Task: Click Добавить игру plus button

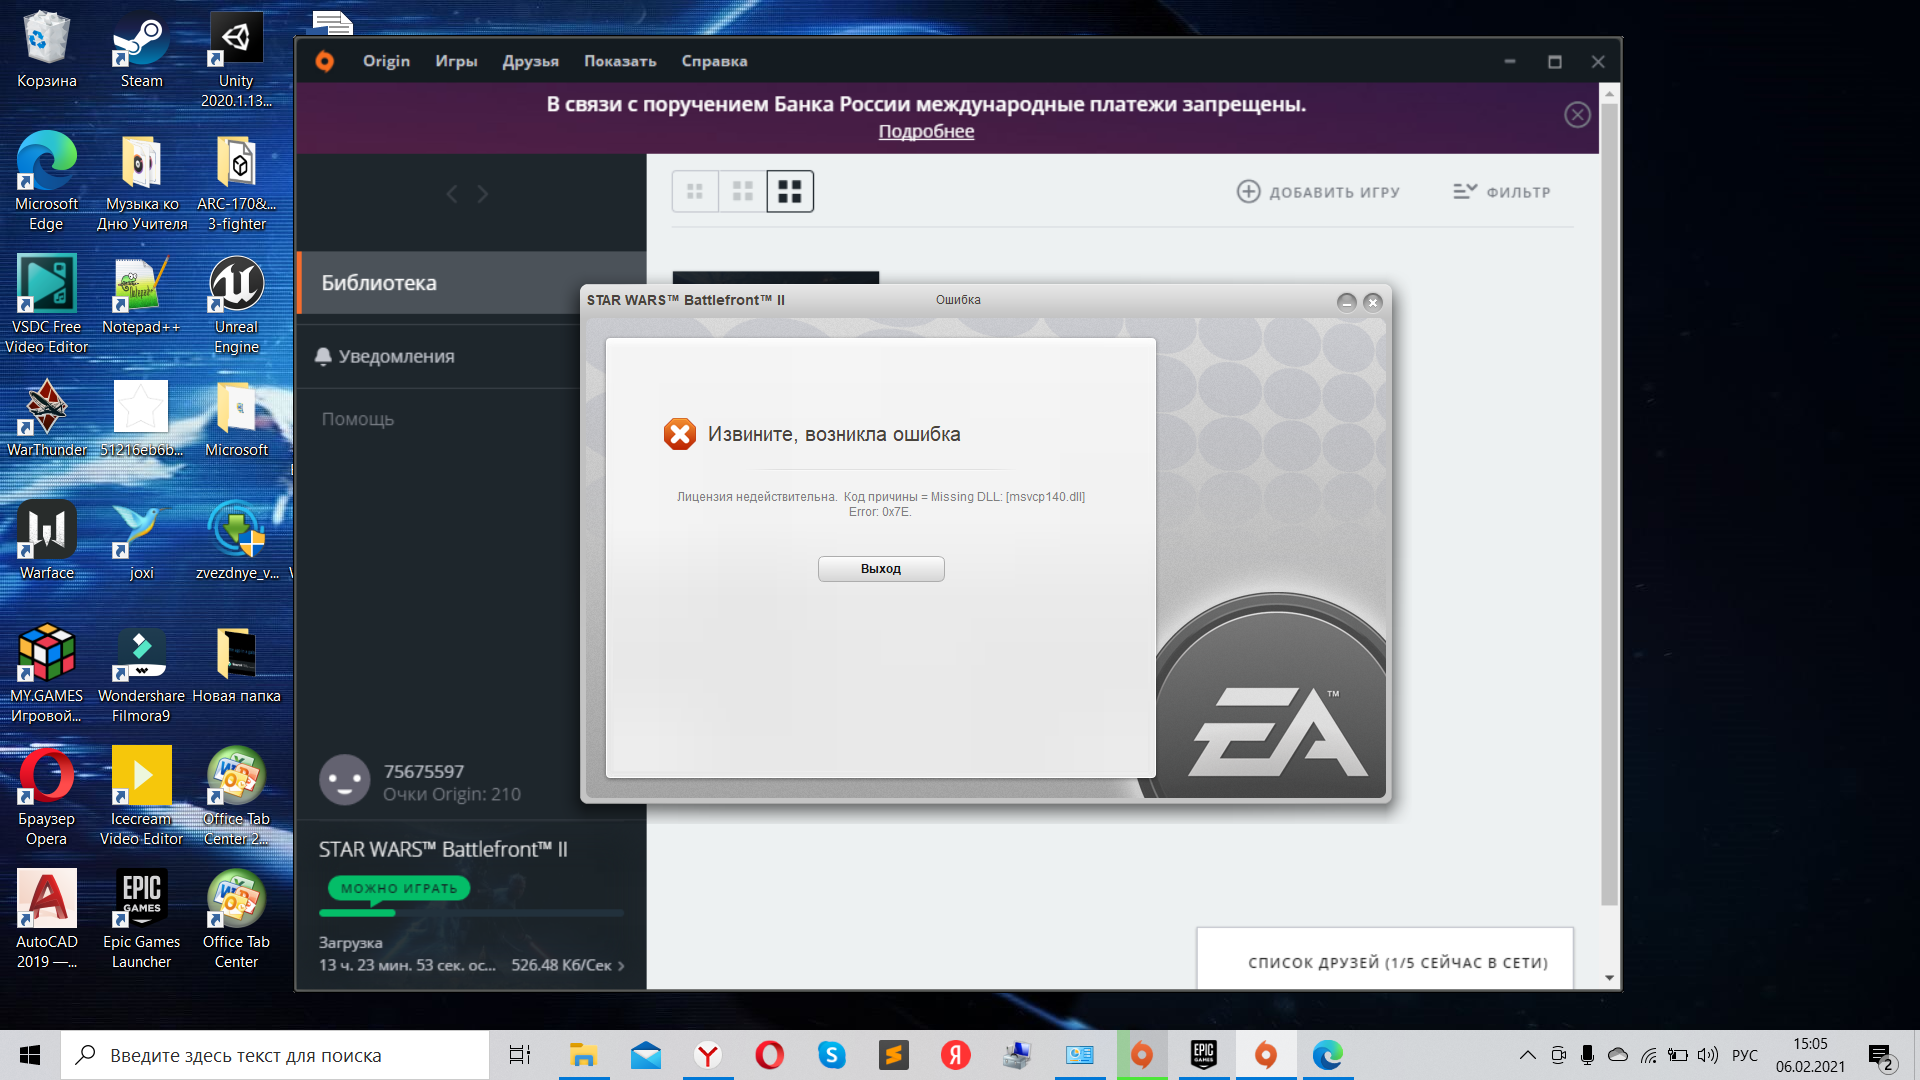Action: pos(1318,192)
